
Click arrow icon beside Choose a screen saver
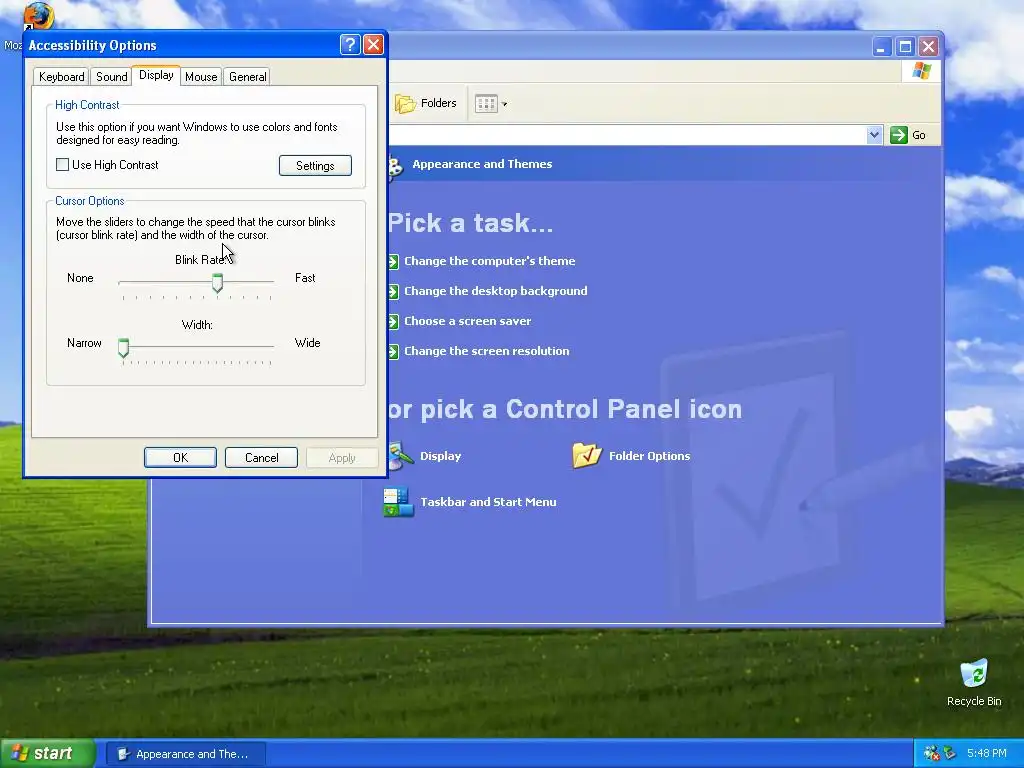pyautogui.click(x=393, y=321)
